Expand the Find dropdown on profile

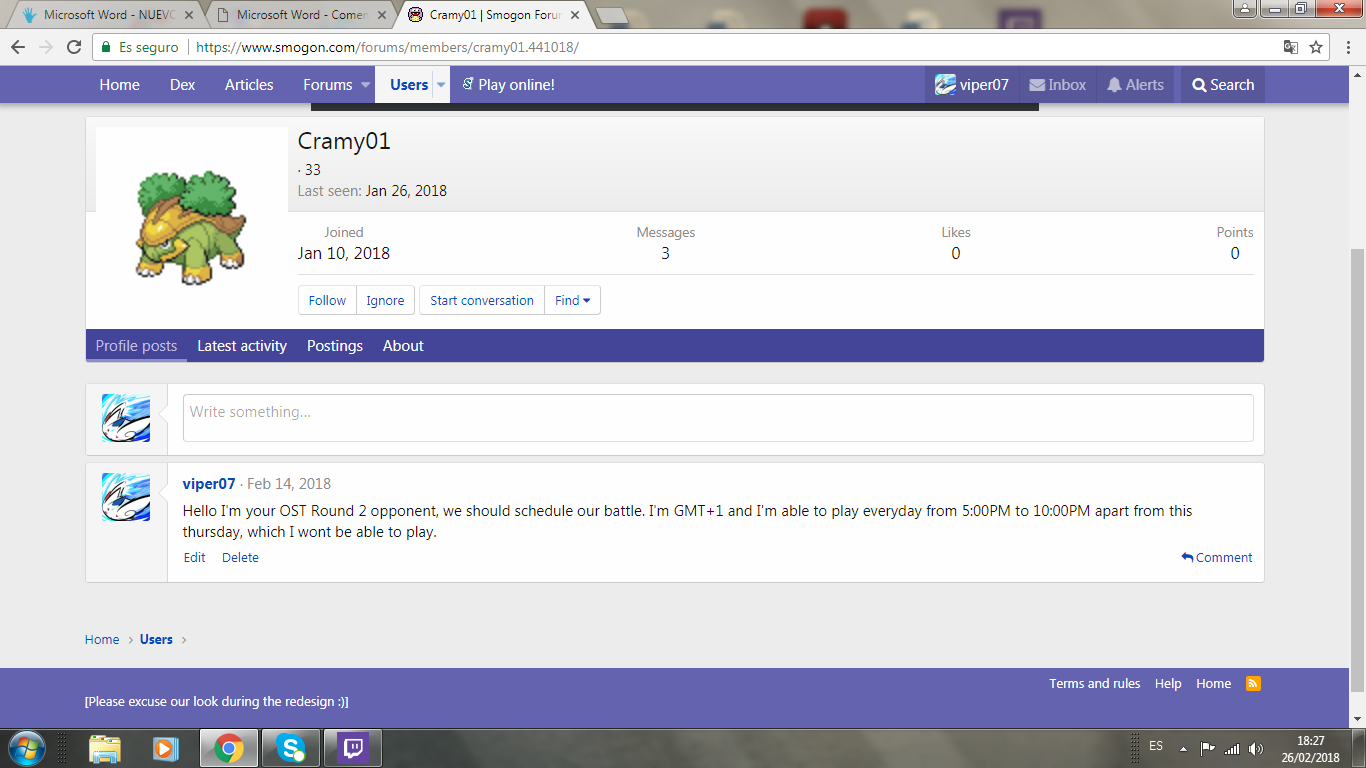(x=572, y=300)
